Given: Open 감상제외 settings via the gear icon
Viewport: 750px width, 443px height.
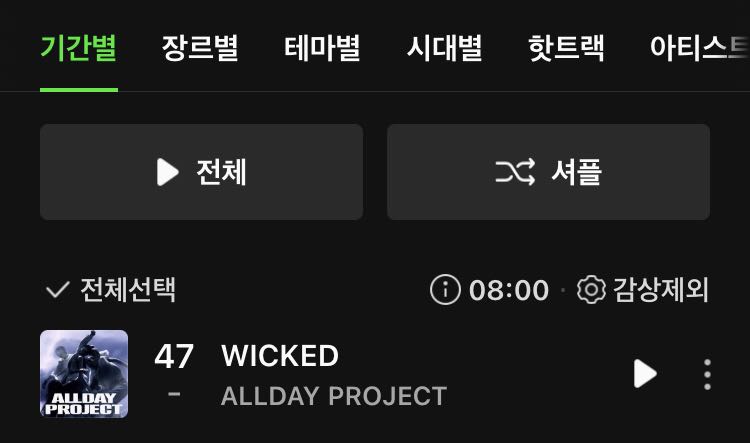Looking at the screenshot, I should (x=591, y=290).
